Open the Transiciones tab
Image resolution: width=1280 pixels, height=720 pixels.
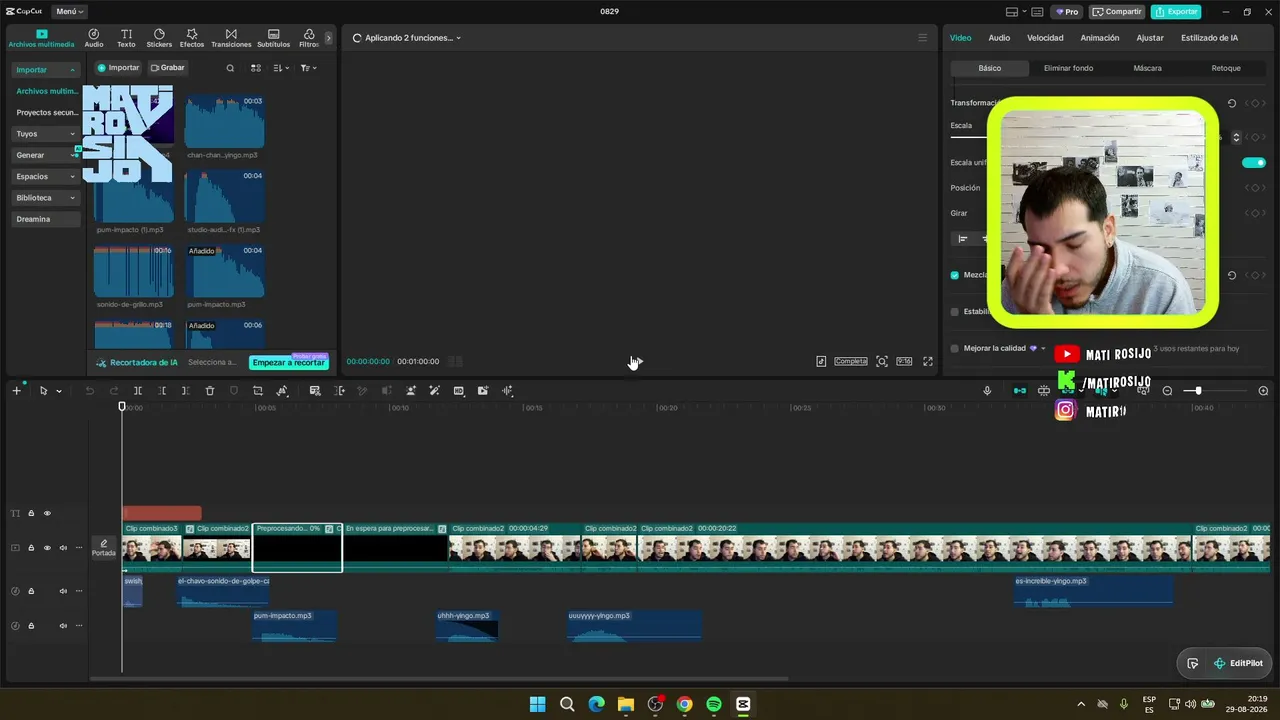(231, 38)
